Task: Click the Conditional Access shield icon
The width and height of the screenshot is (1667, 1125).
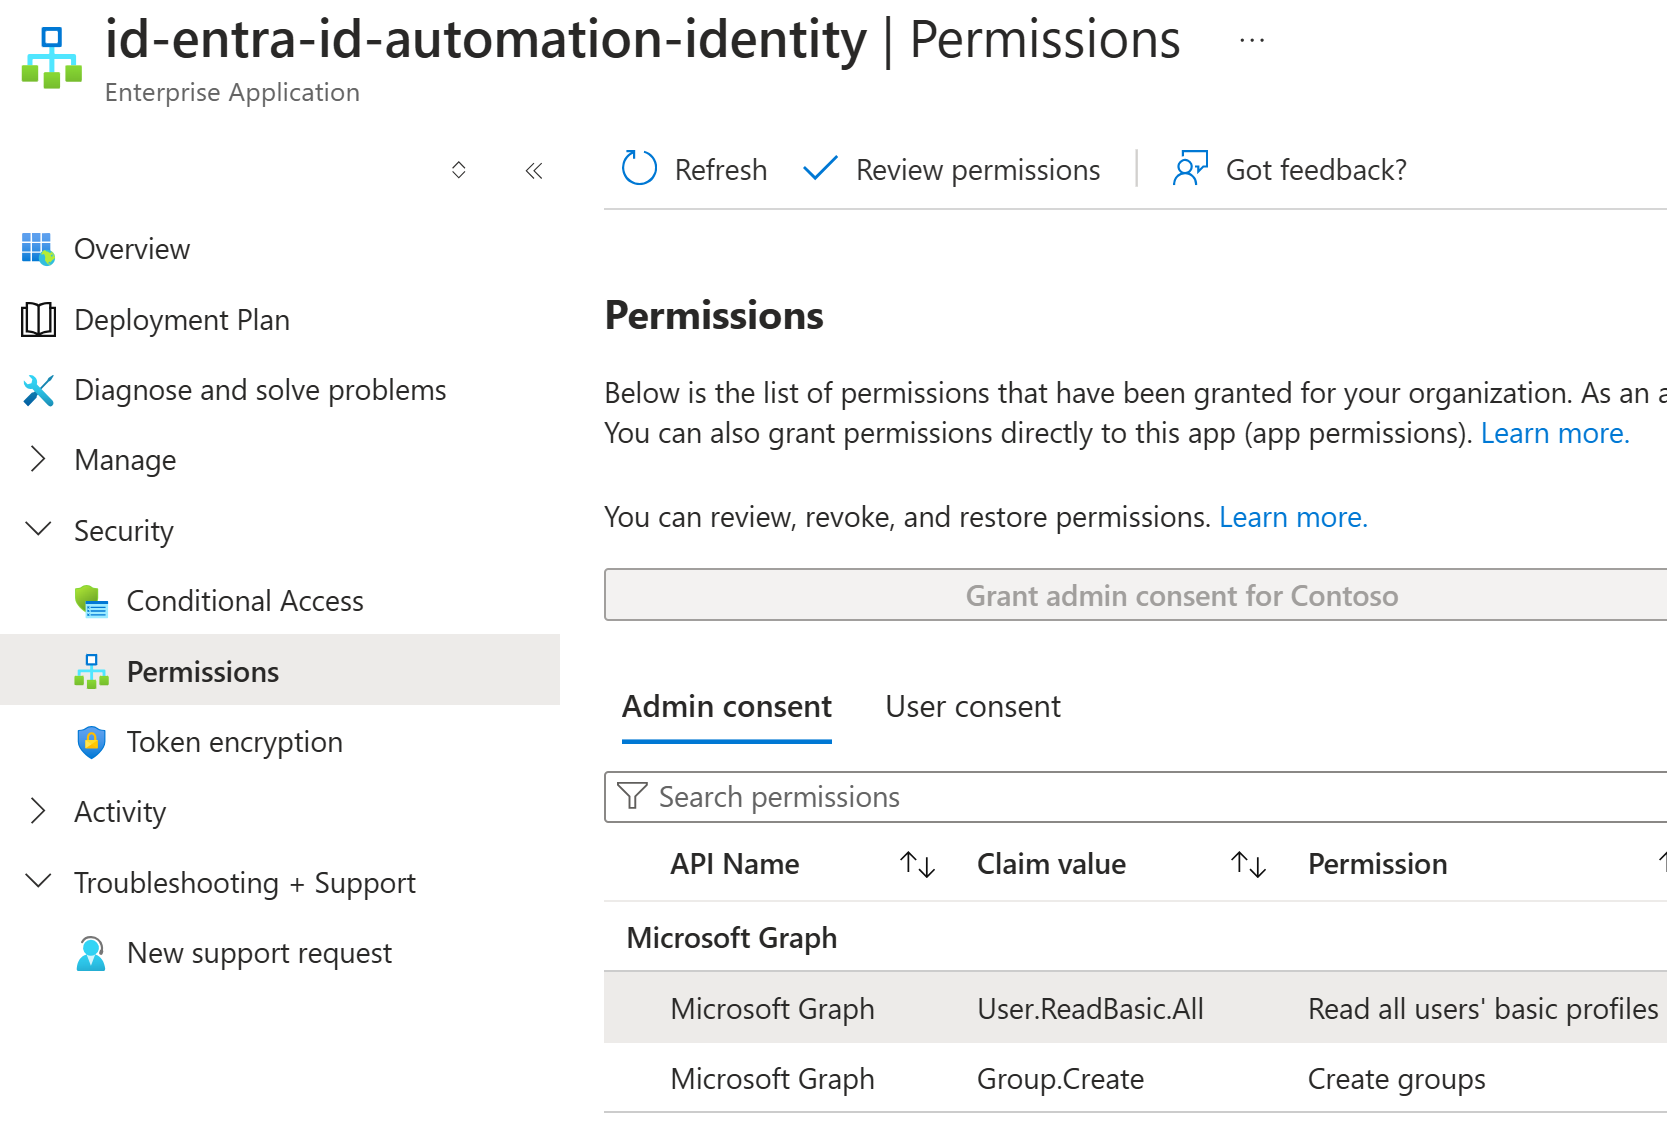Action: point(91,601)
